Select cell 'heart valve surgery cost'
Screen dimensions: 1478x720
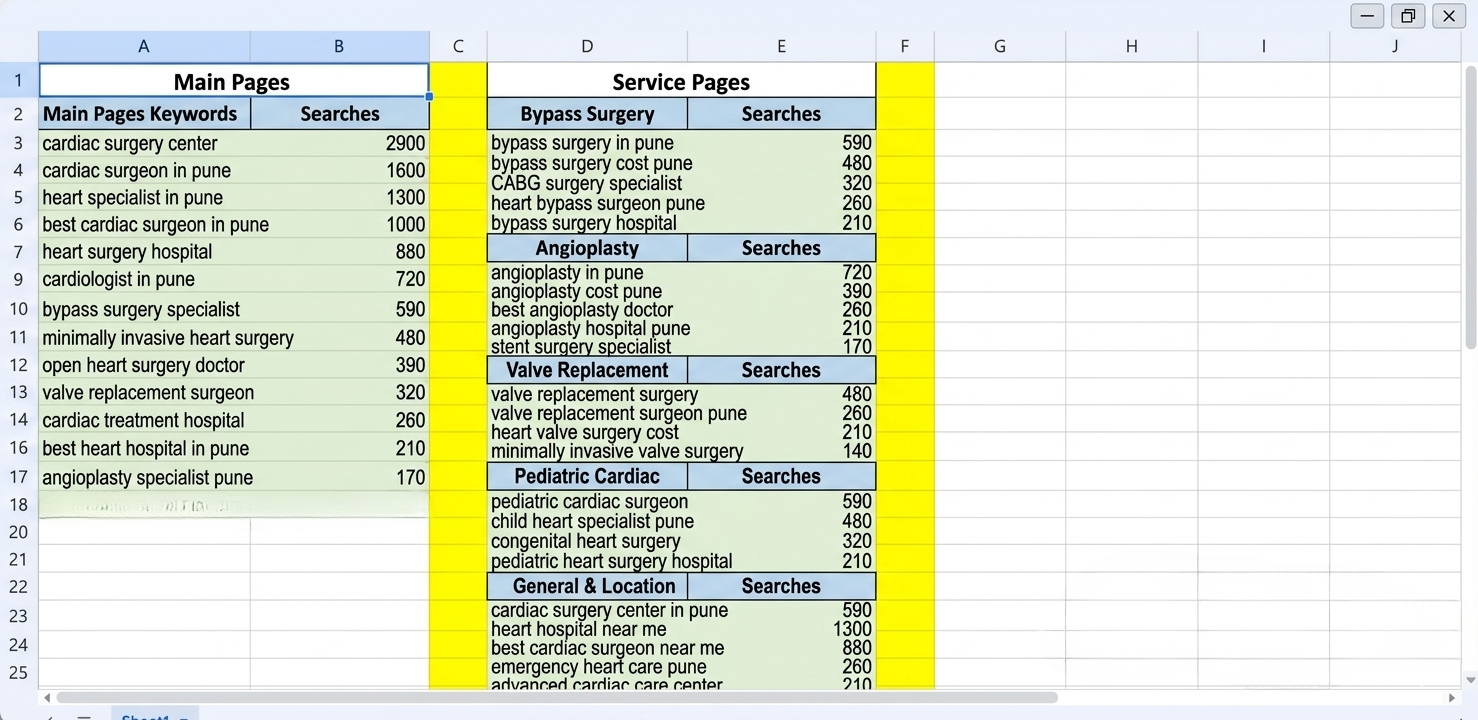point(584,432)
